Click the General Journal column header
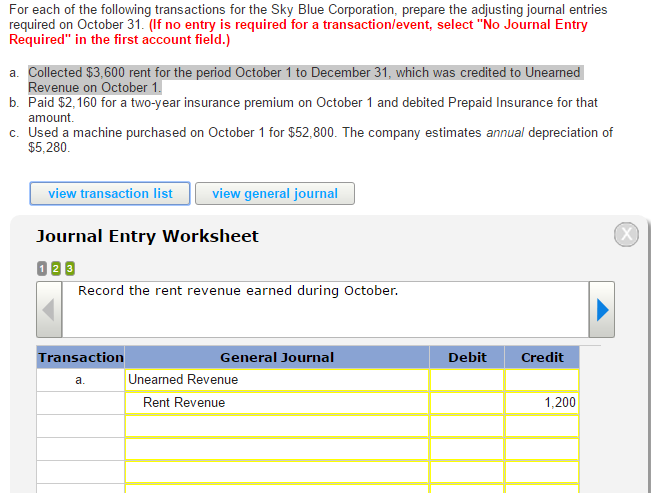651x496 pixels. tap(277, 357)
